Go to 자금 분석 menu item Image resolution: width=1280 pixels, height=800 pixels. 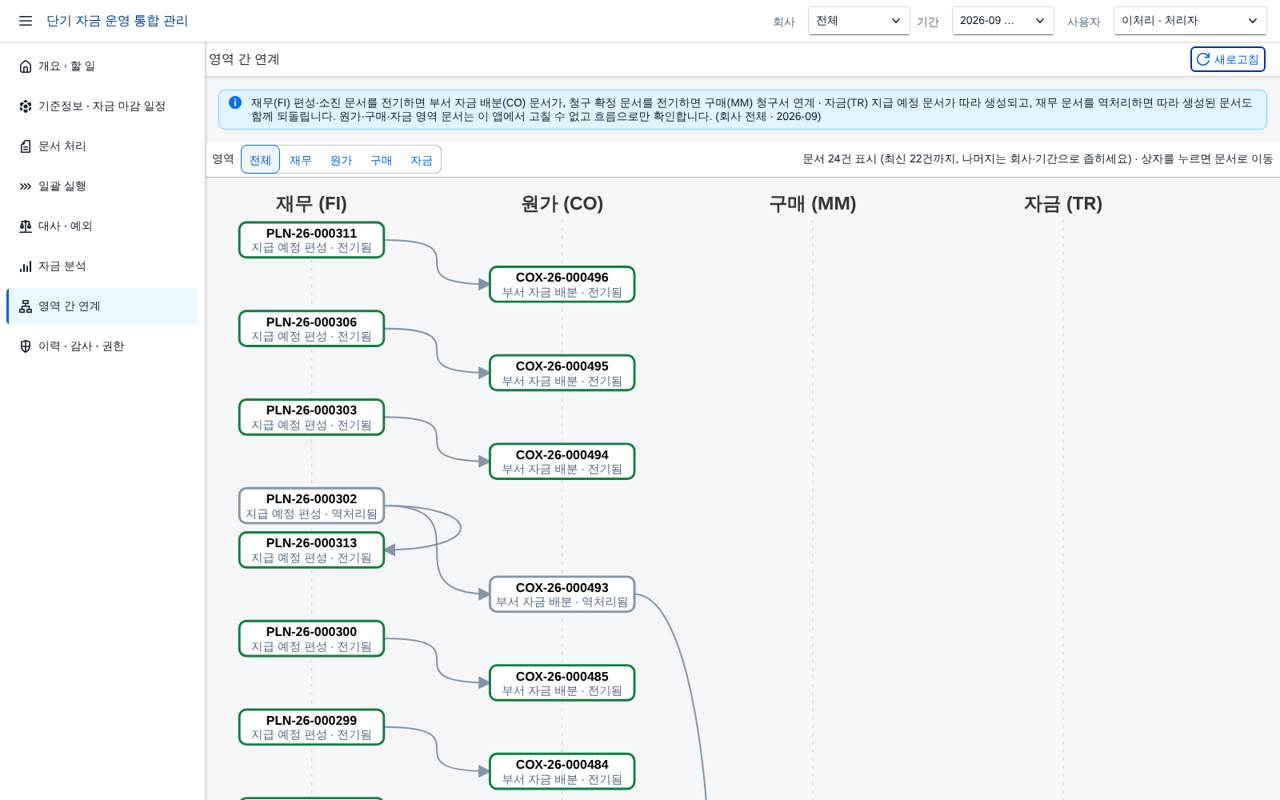tap(102, 266)
